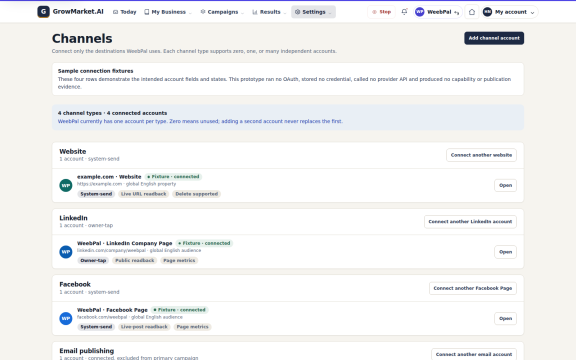Go to the Today page
This screenshot has height=360, width=576.
click(125, 12)
